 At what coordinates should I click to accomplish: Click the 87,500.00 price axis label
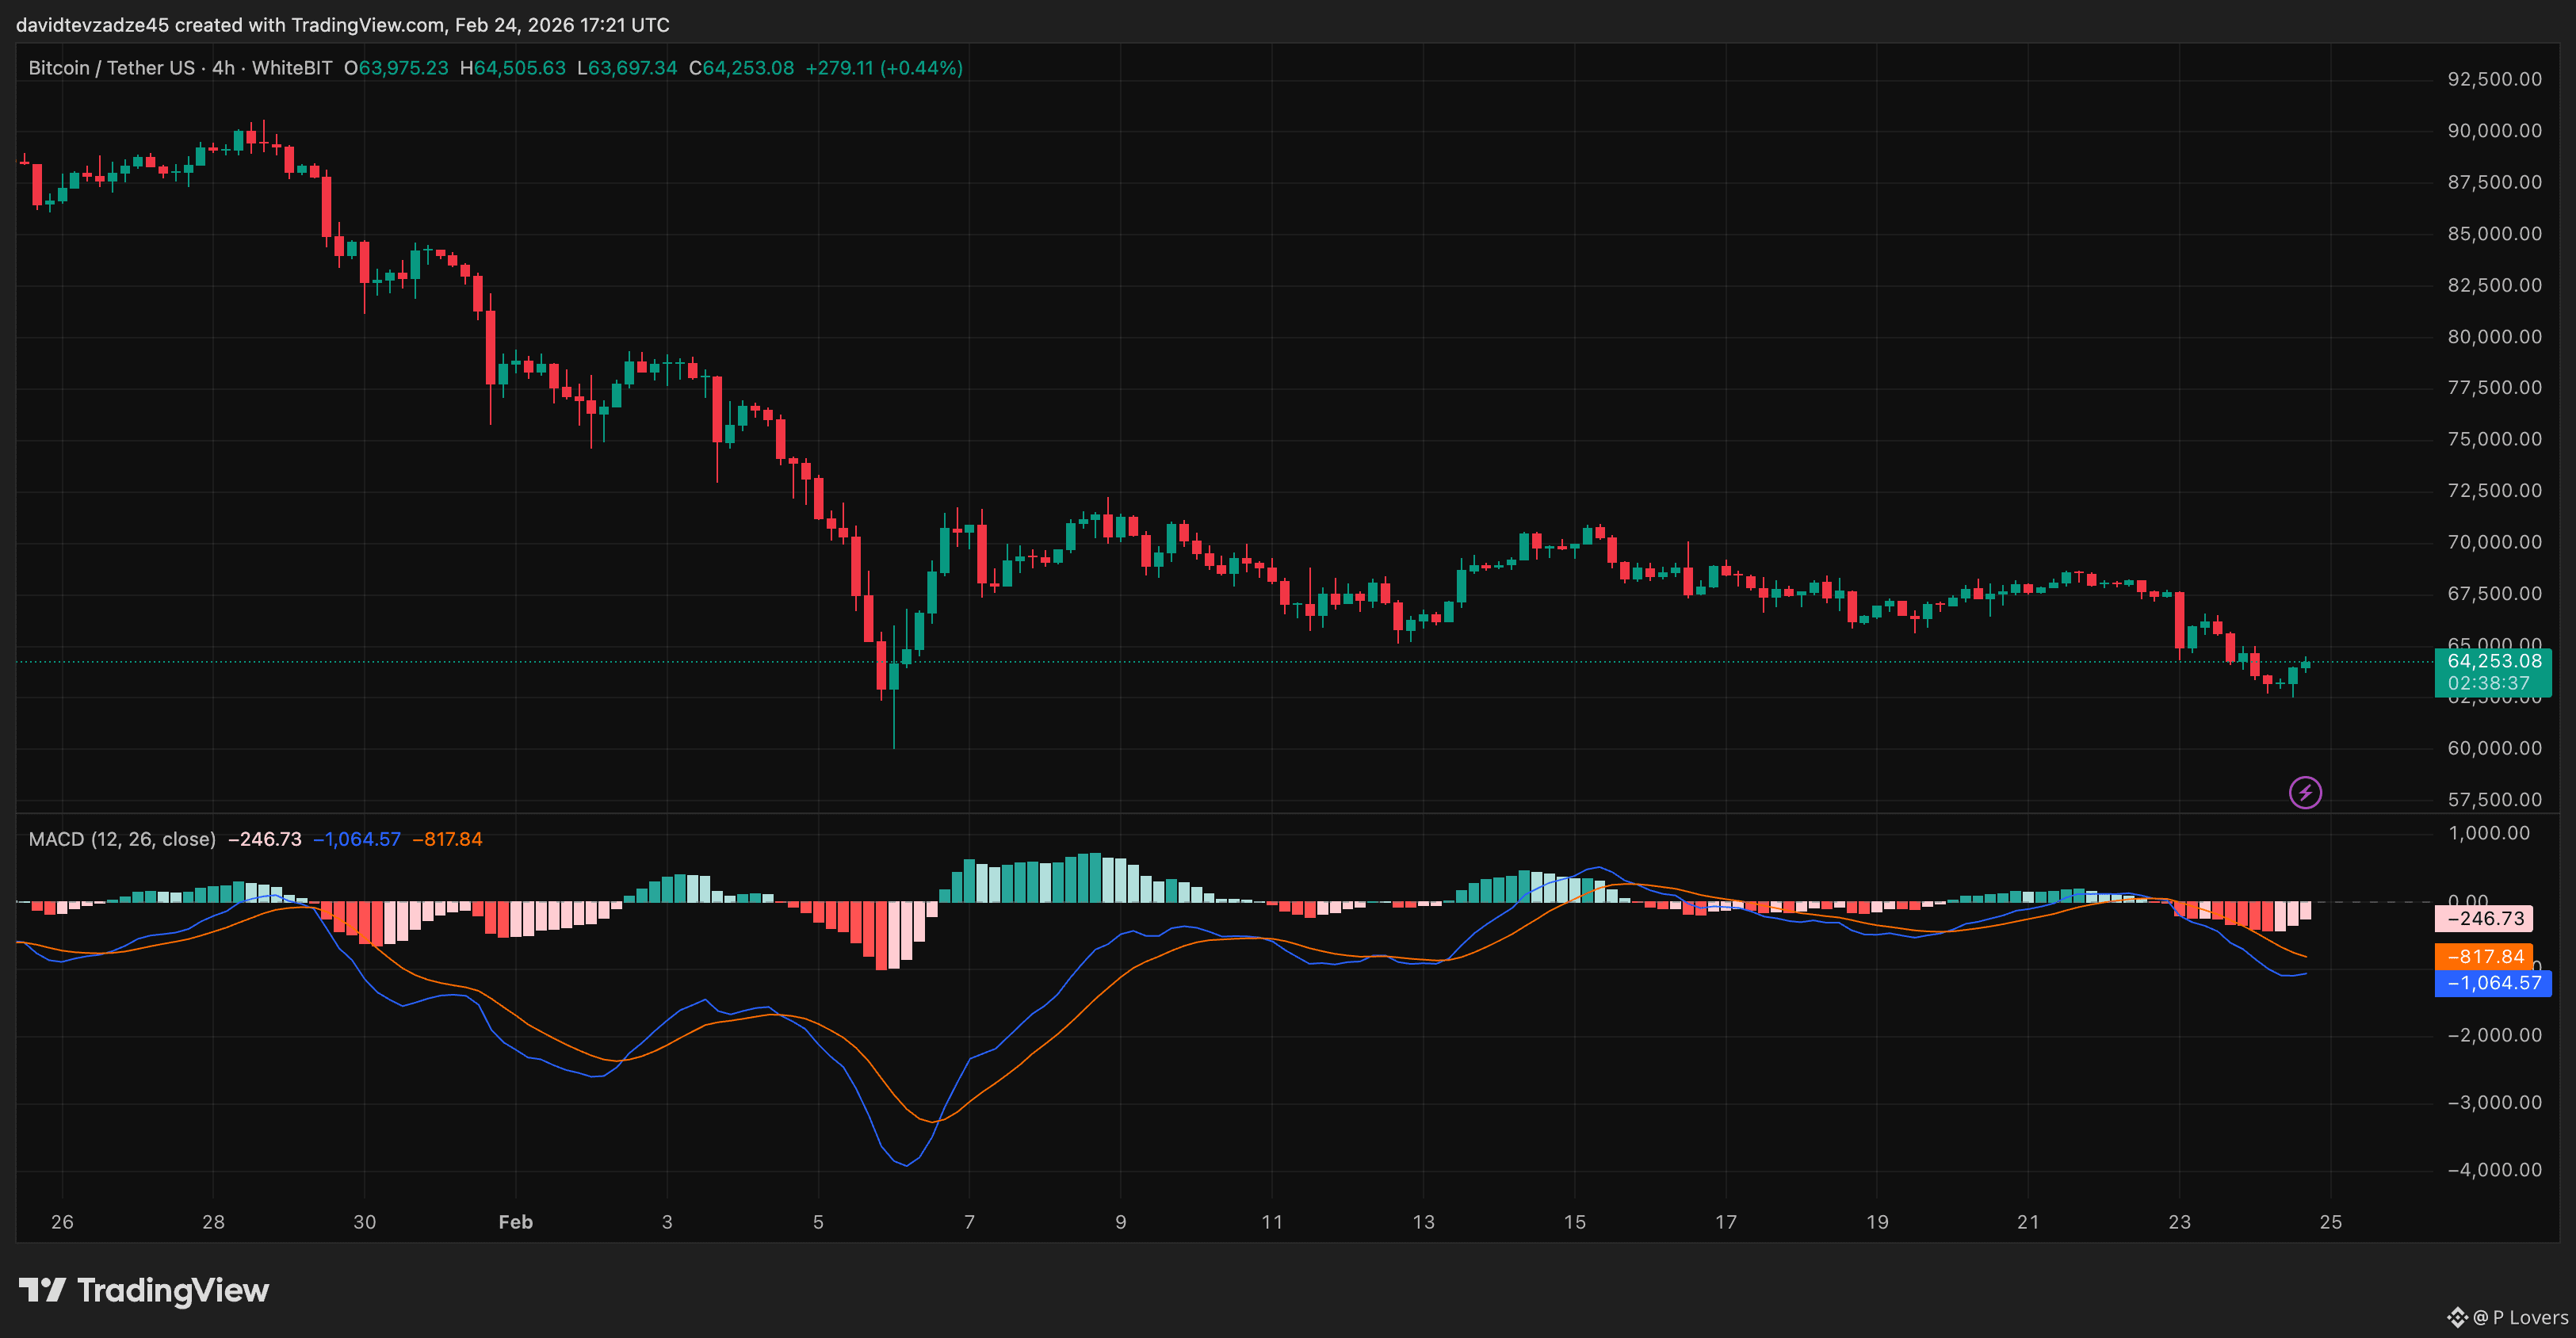pyautogui.click(x=2494, y=182)
